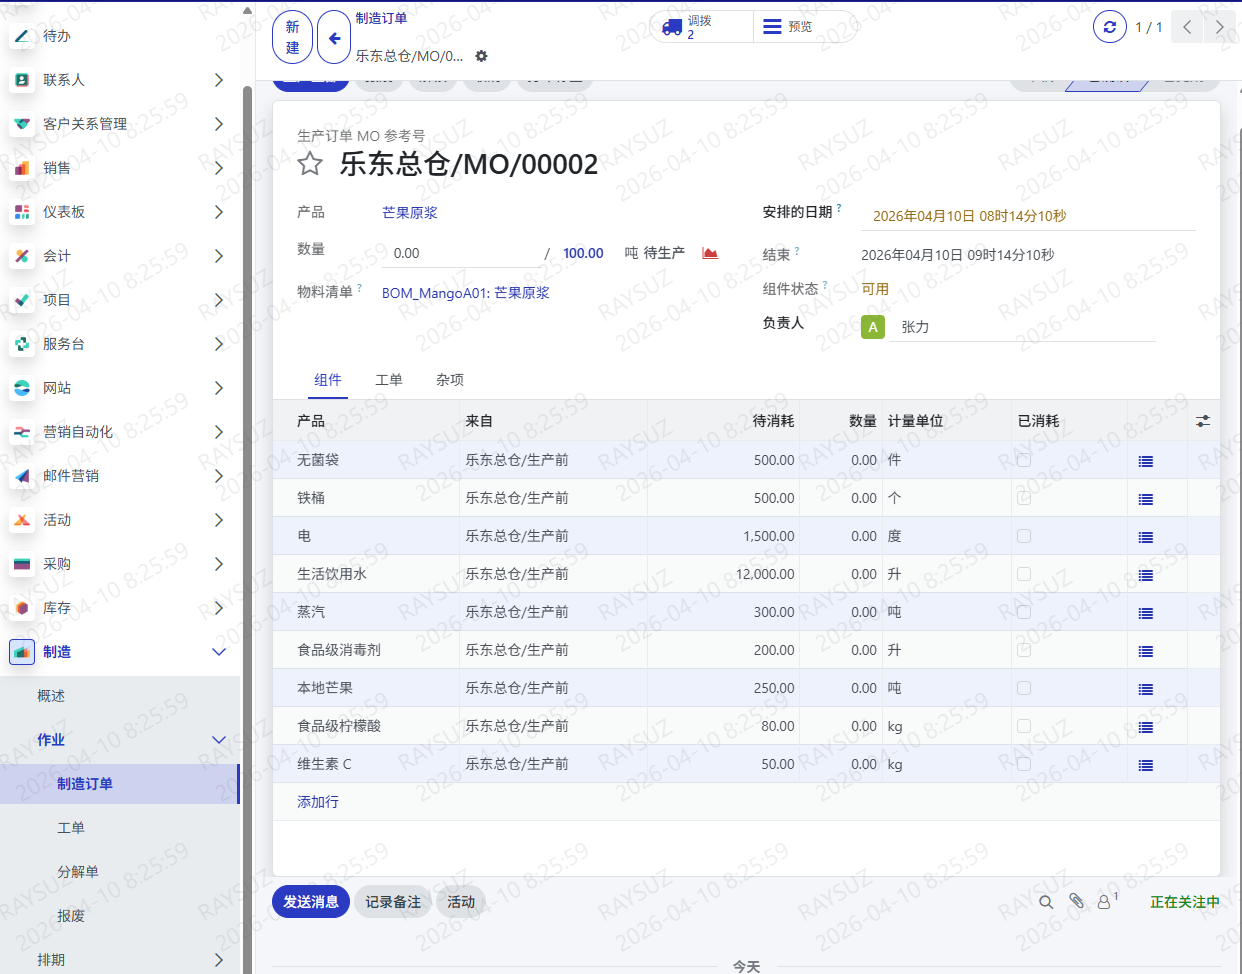Screen dimensions: 1242x974
Task: Open details list icon for 无菌袋 row
Action: (1146, 461)
